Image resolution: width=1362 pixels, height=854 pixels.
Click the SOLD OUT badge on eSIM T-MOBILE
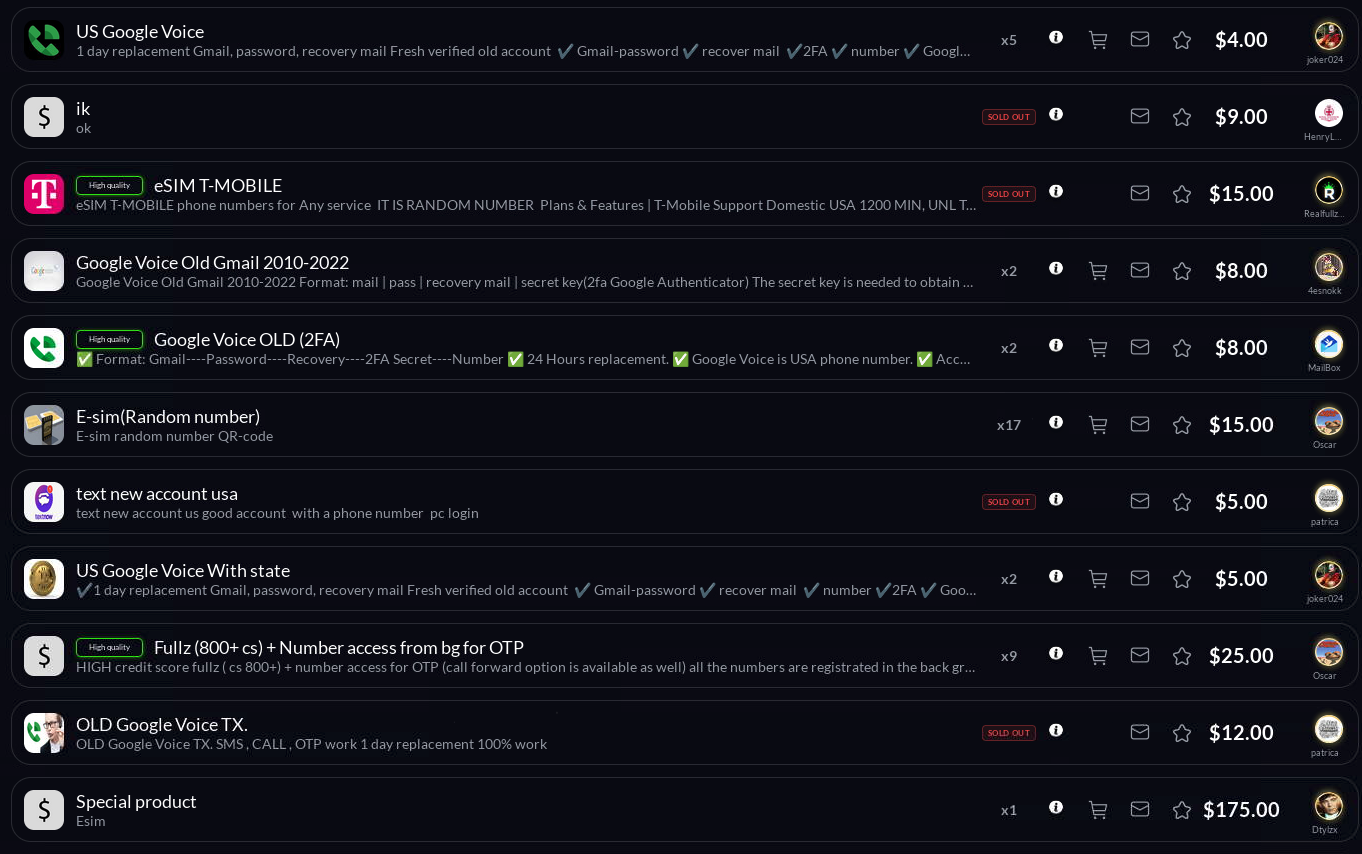[x=1008, y=194]
